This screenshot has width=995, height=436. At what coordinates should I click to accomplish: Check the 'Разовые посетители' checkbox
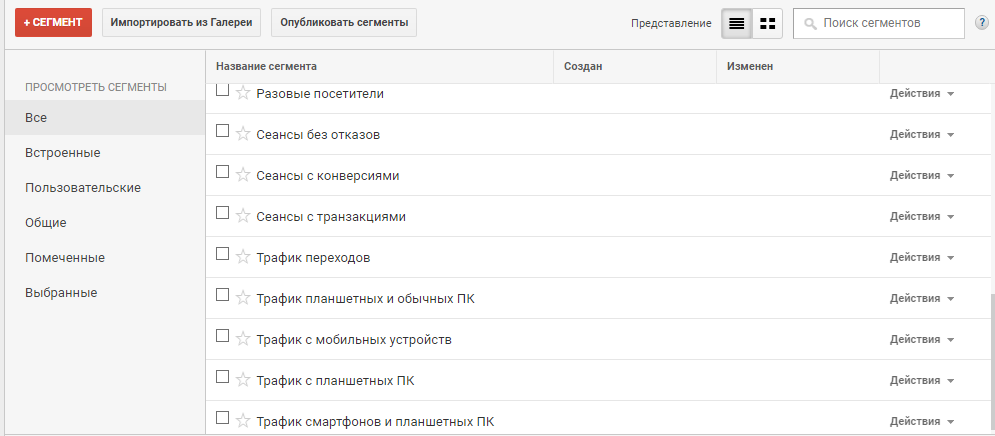(223, 91)
